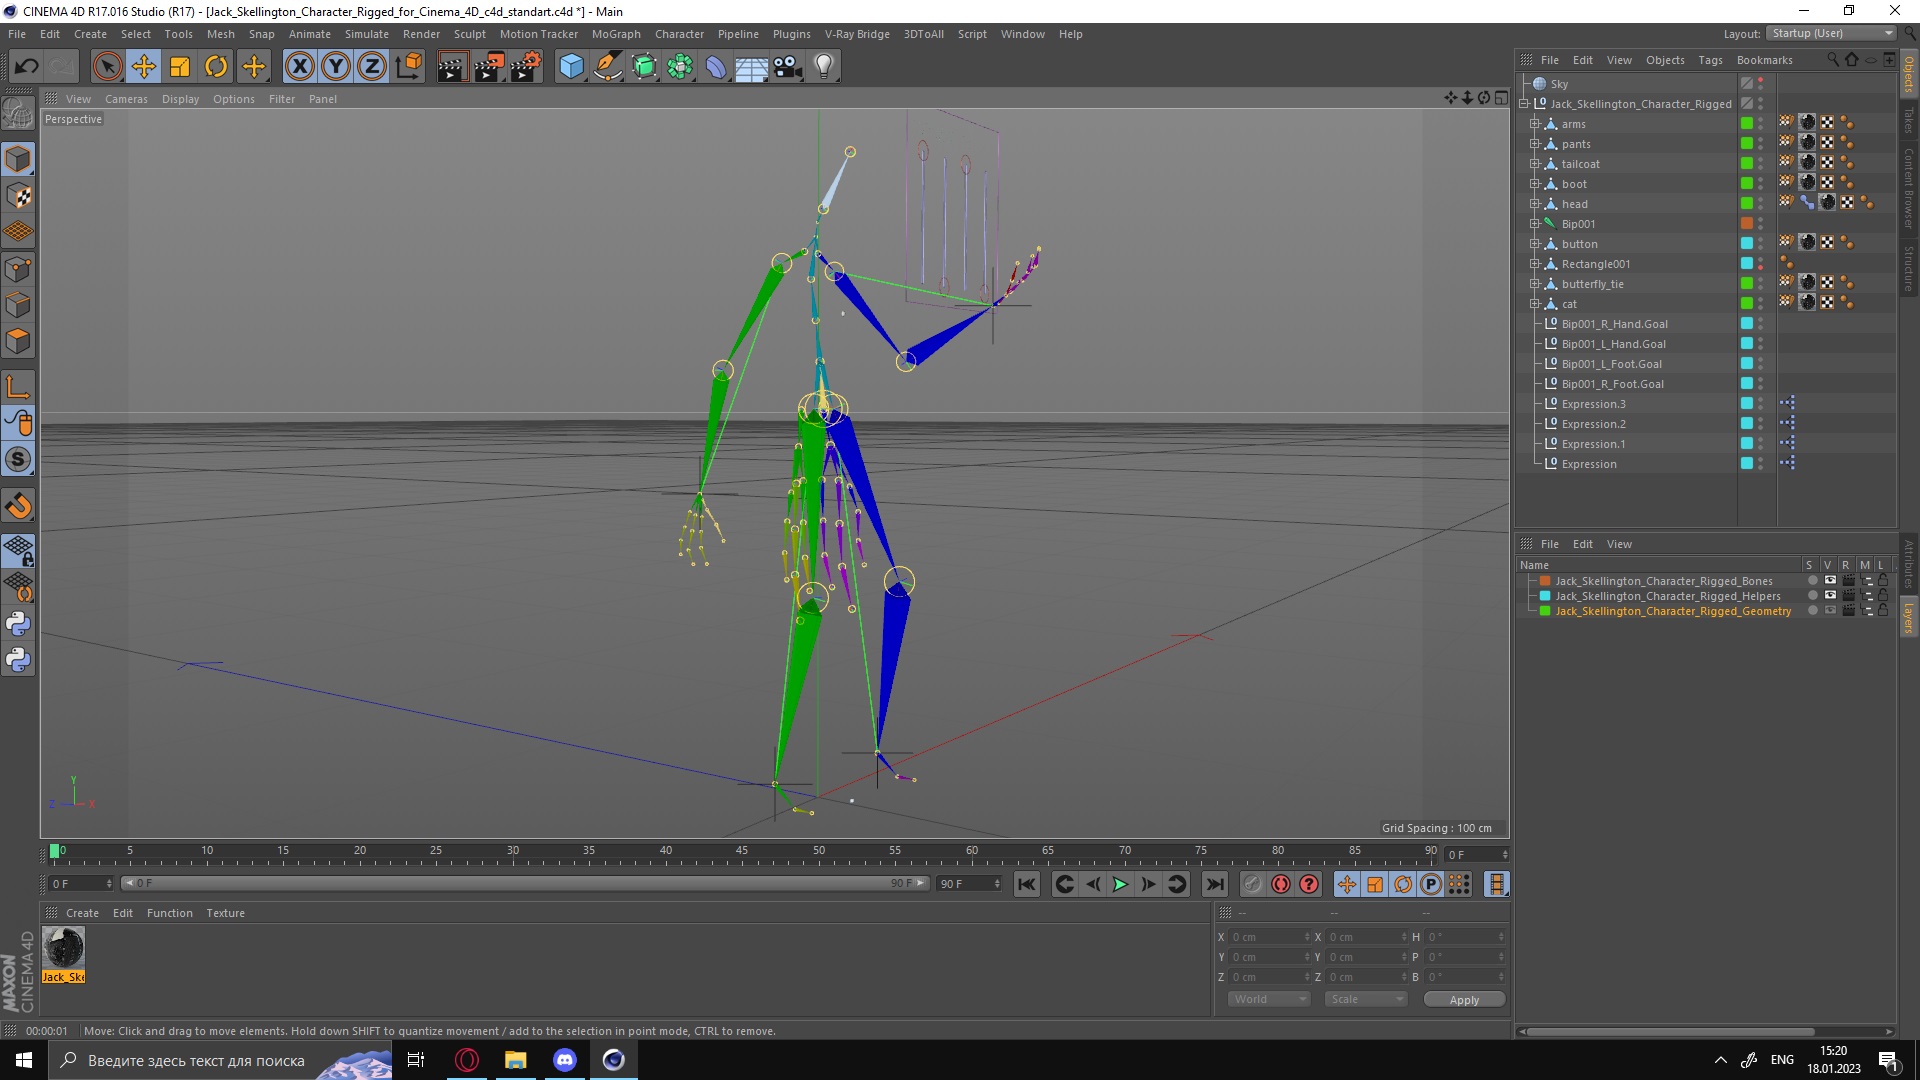Screen dimensions: 1920x1080
Task: Click the Make Editable icon
Action: point(18,114)
